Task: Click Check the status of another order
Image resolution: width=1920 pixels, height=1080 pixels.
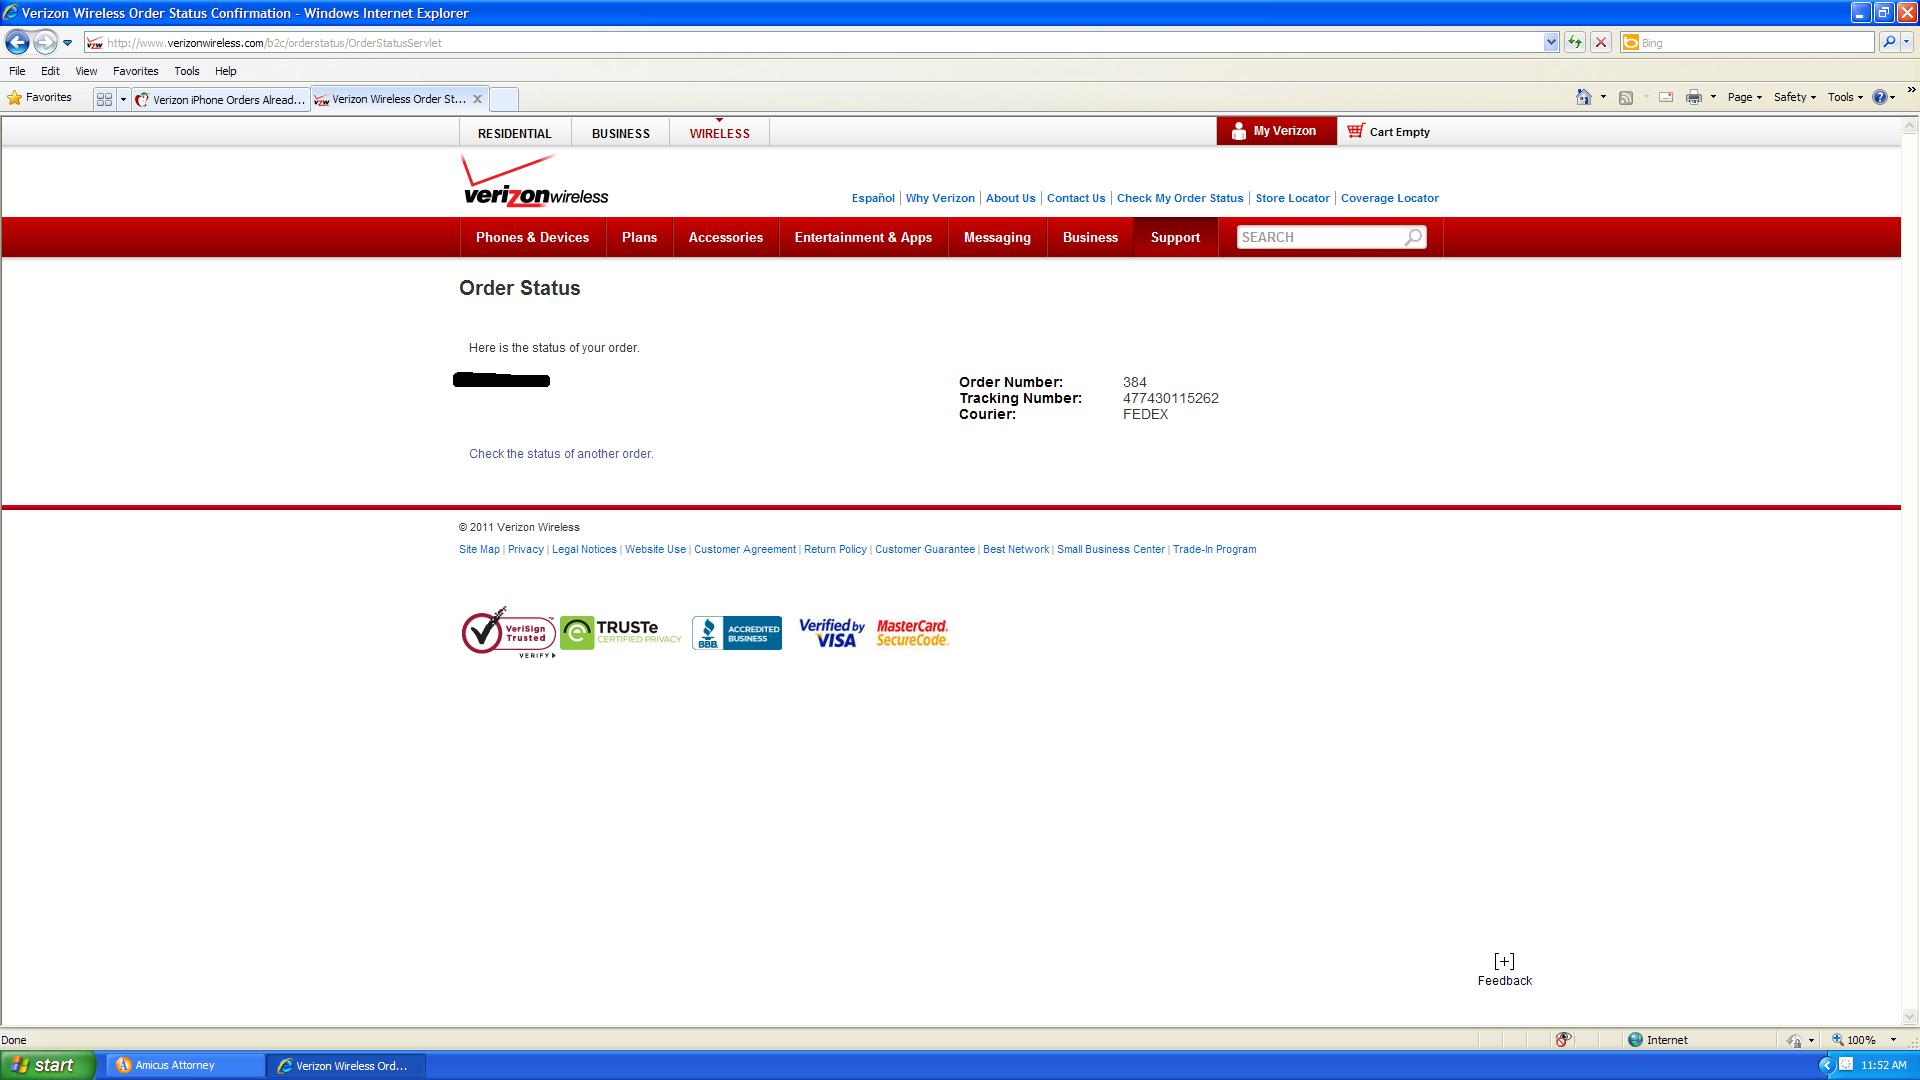Action: 561,454
